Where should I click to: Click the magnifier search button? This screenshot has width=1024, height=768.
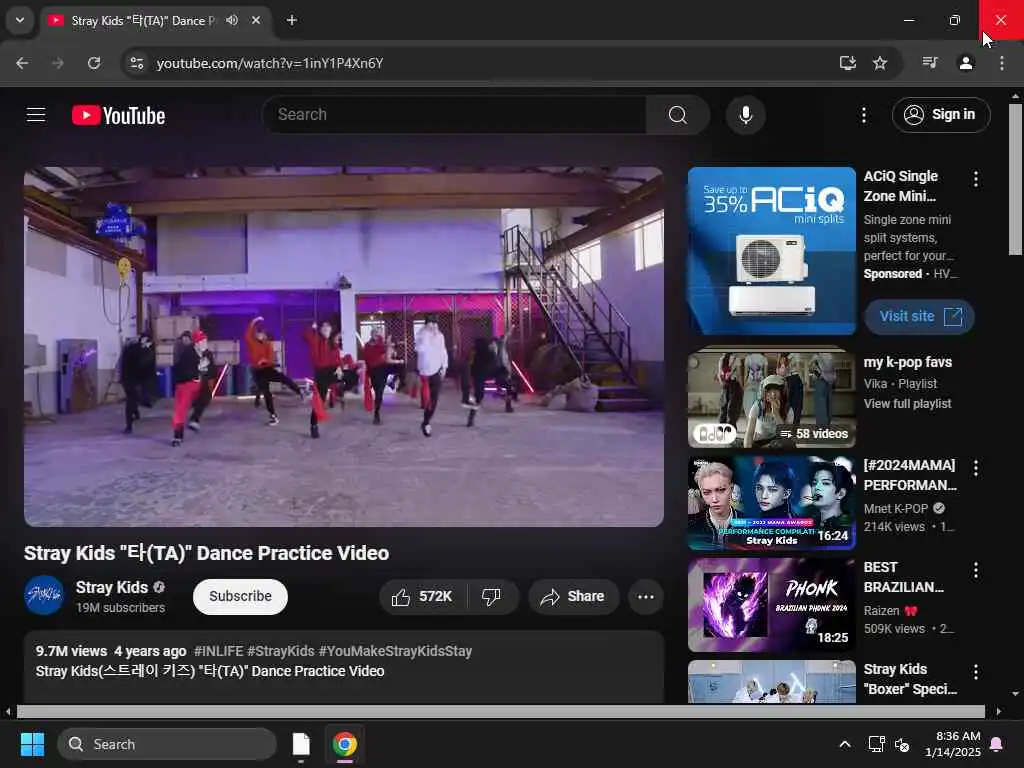pyautogui.click(x=677, y=115)
